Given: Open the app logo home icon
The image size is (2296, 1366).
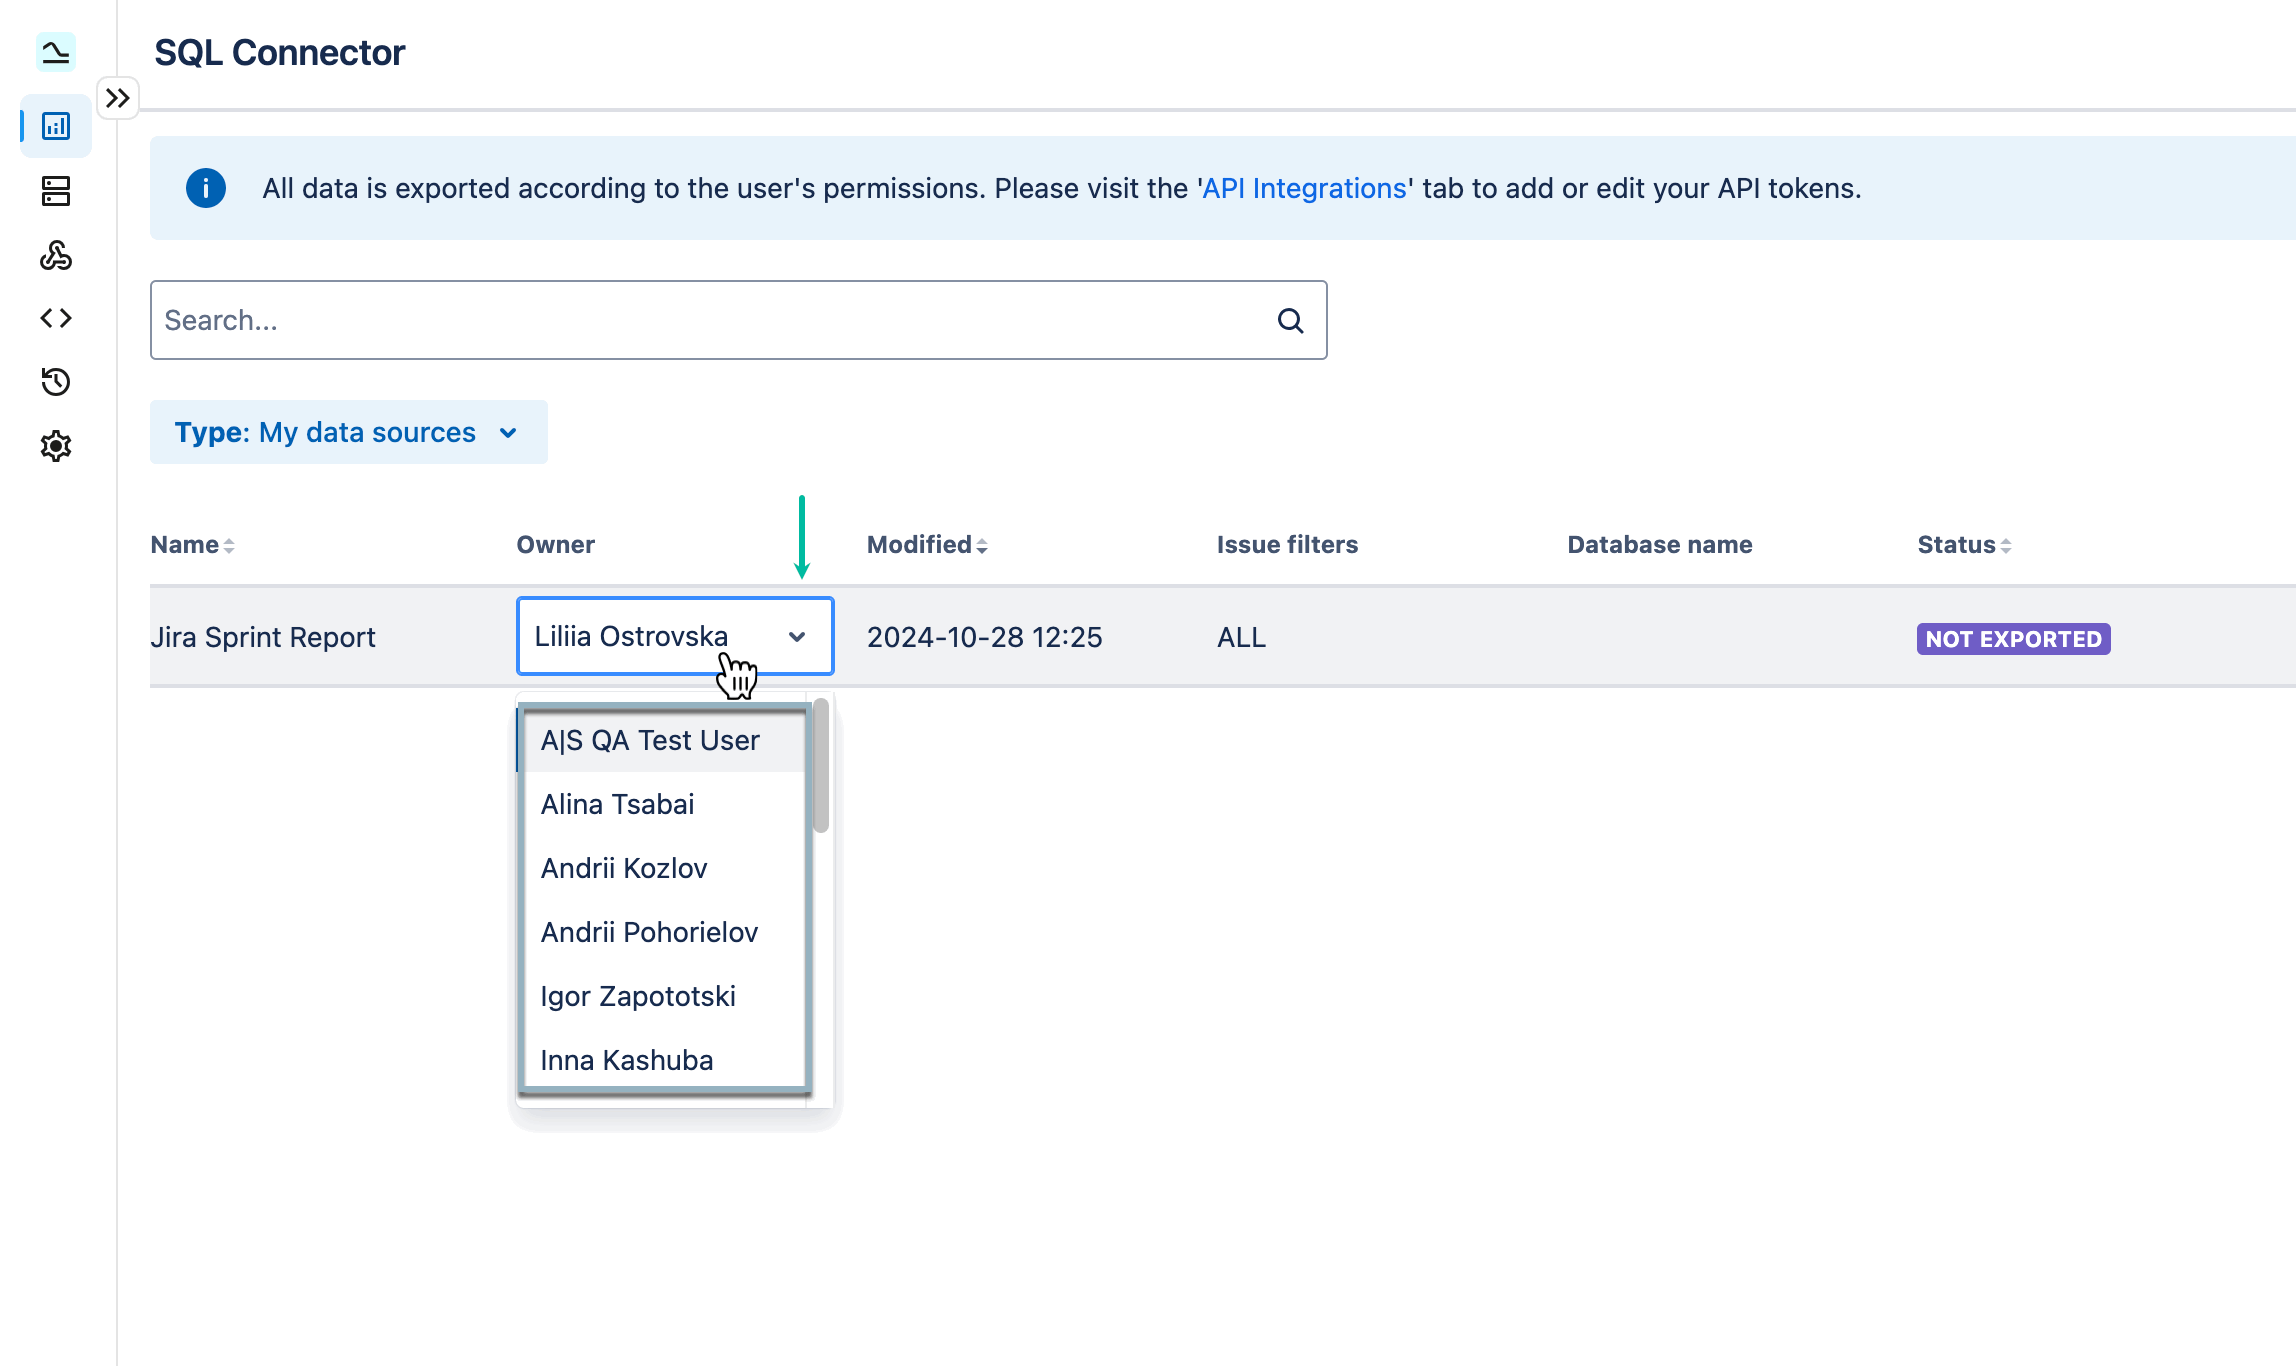Looking at the screenshot, I should click(x=55, y=52).
